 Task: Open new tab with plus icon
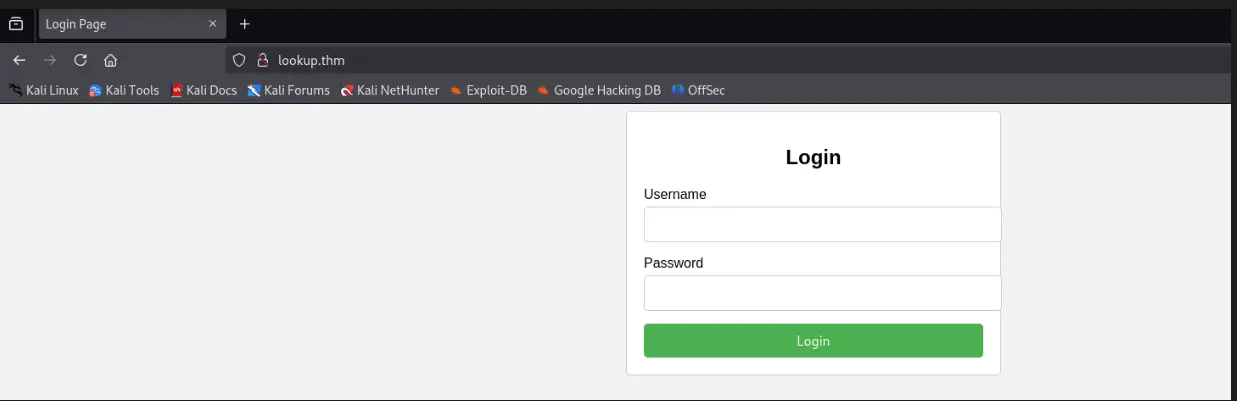point(245,24)
